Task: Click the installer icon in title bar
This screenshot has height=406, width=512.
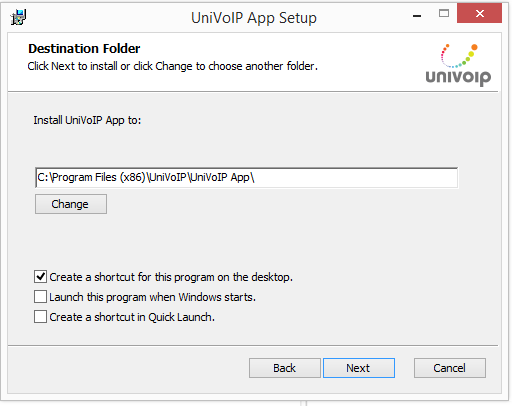Action: coord(18,17)
